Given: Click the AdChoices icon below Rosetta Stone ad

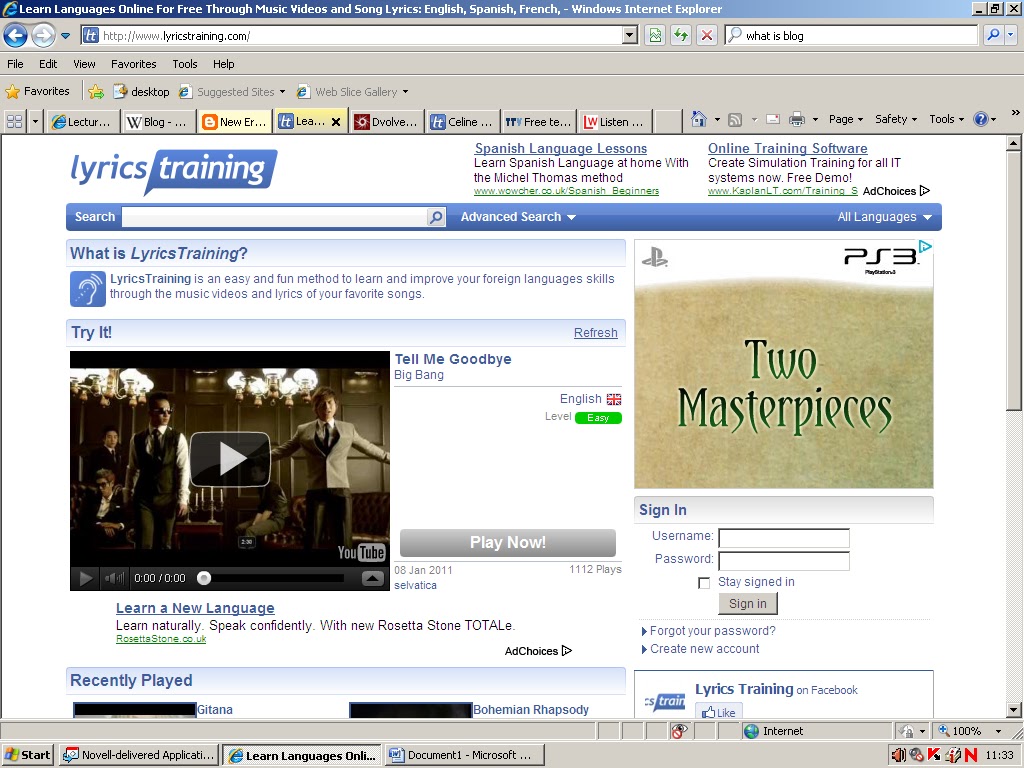Looking at the screenshot, I should (567, 650).
